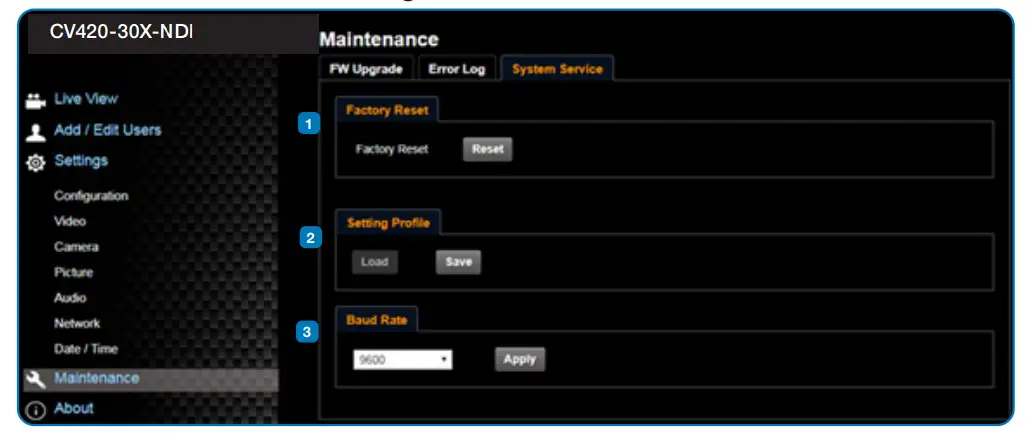
Task: Click the Add / Edit Users person icon
Action: point(35,133)
